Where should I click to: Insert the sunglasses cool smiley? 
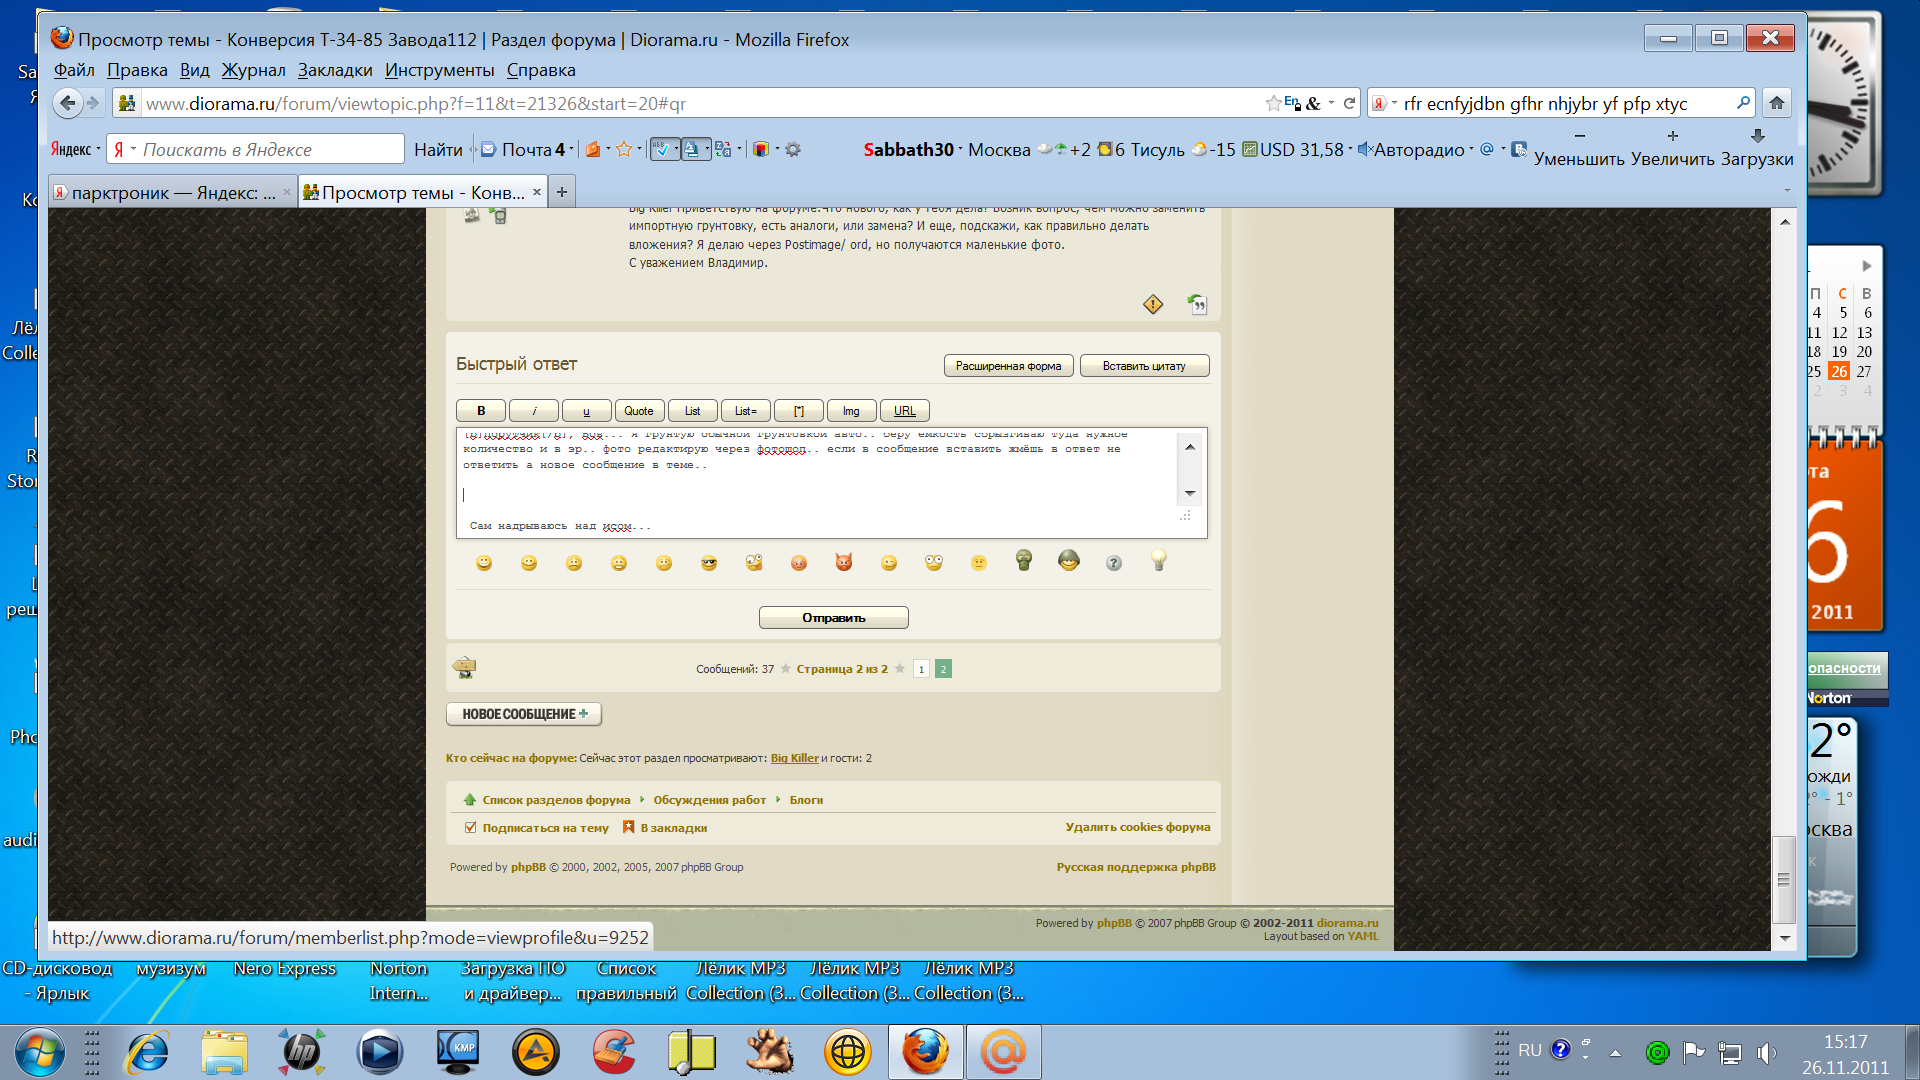point(709,563)
